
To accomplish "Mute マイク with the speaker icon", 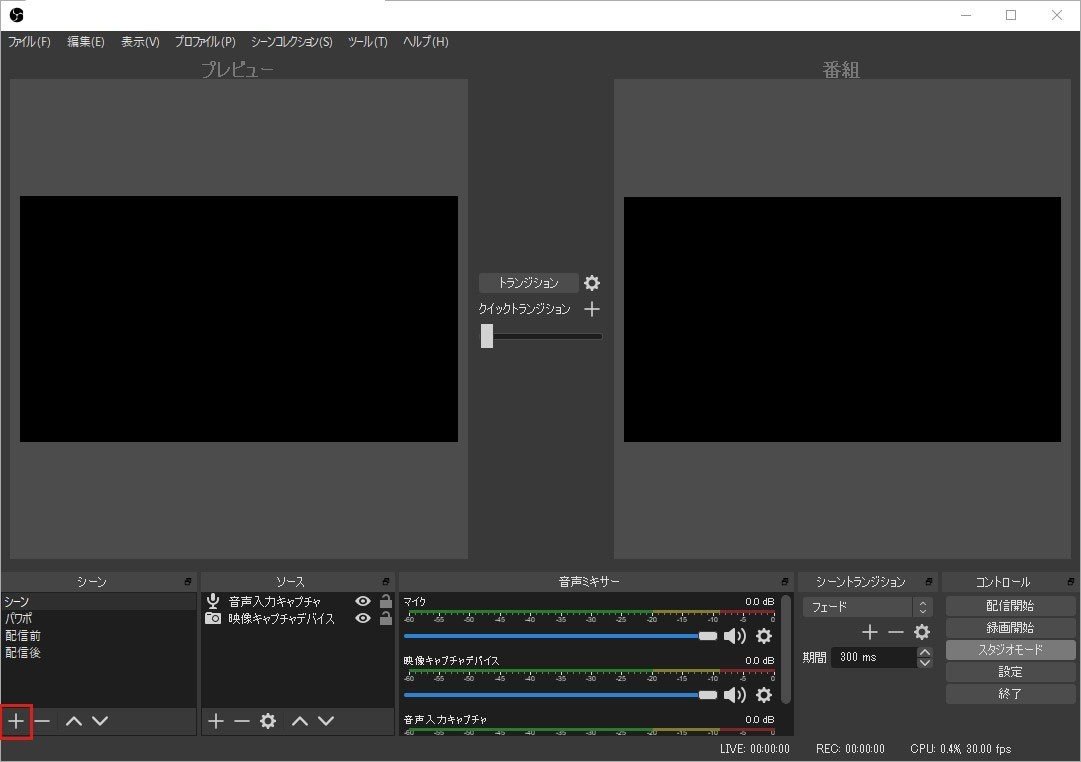I will [x=737, y=636].
